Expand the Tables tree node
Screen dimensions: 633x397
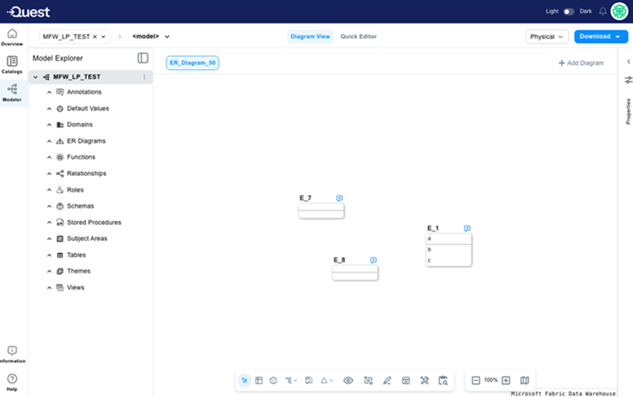(49, 255)
